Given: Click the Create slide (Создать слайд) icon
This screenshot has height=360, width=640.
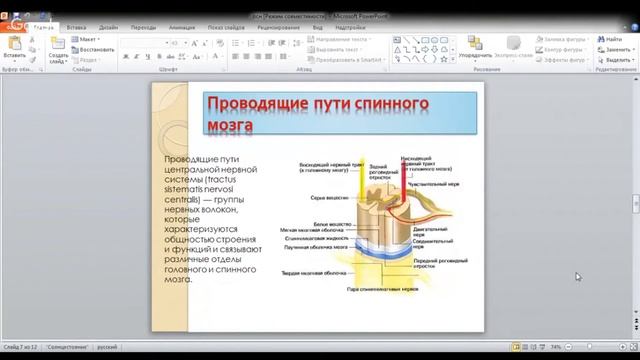Looking at the screenshot, I should tap(58, 43).
